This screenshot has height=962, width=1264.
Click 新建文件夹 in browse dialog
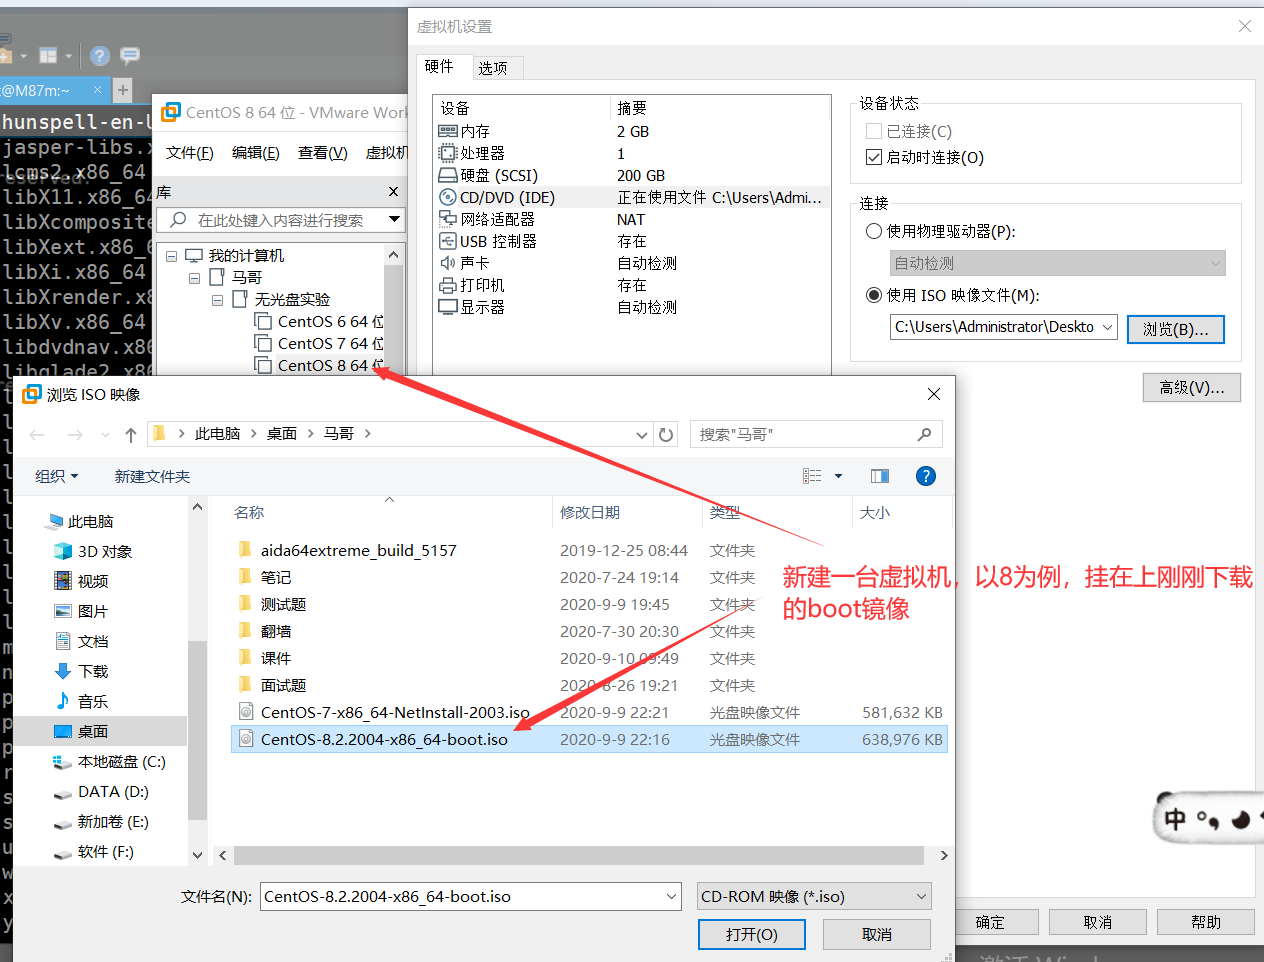pyautogui.click(x=152, y=476)
